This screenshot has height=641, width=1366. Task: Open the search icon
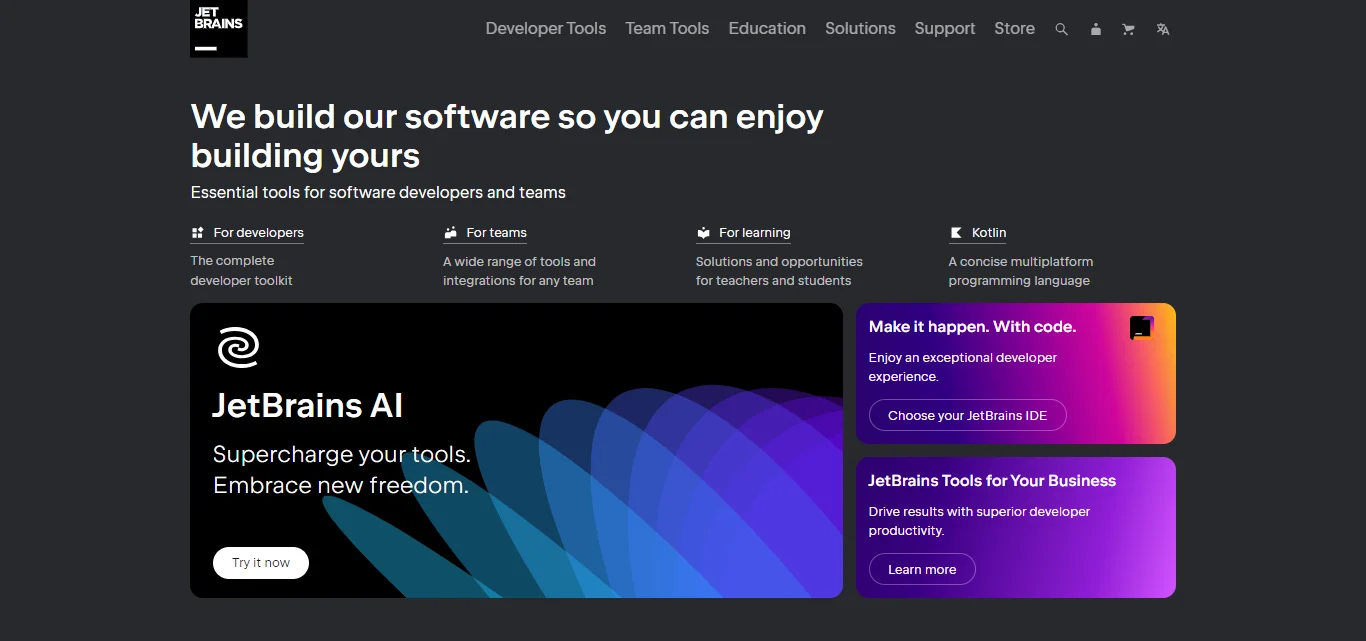click(1061, 29)
